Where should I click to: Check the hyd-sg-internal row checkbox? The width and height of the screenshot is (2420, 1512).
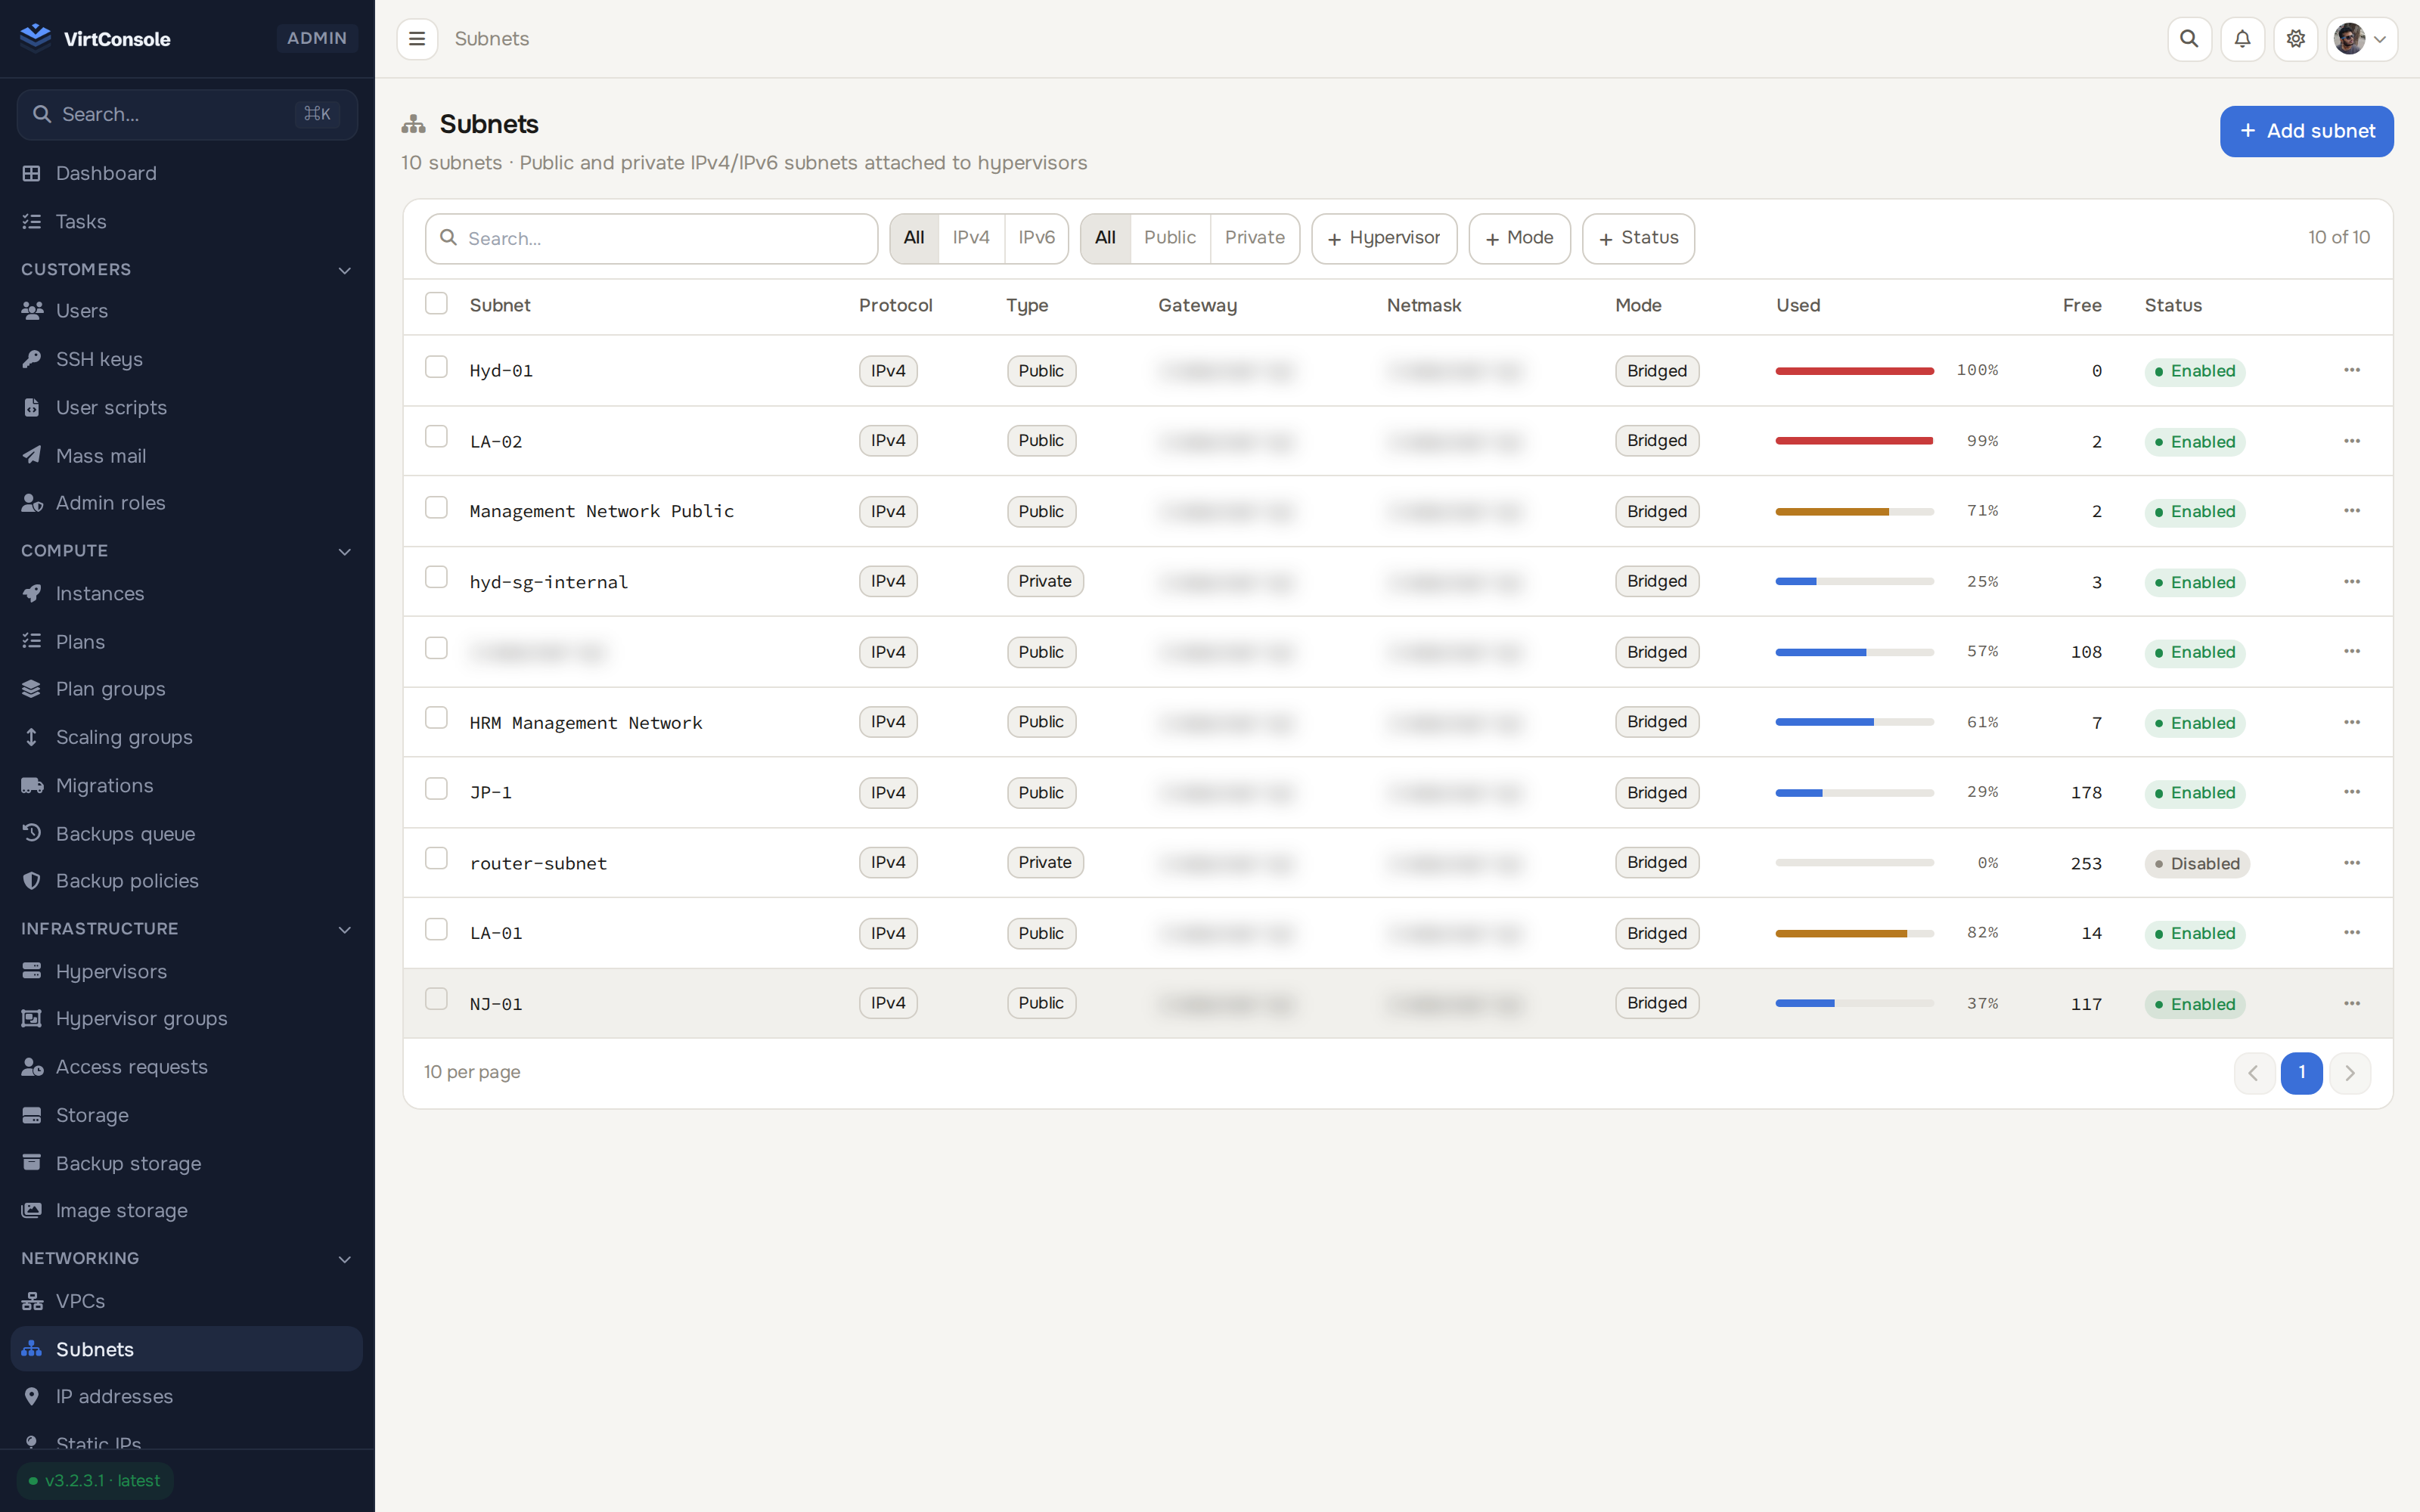[436, 578]
